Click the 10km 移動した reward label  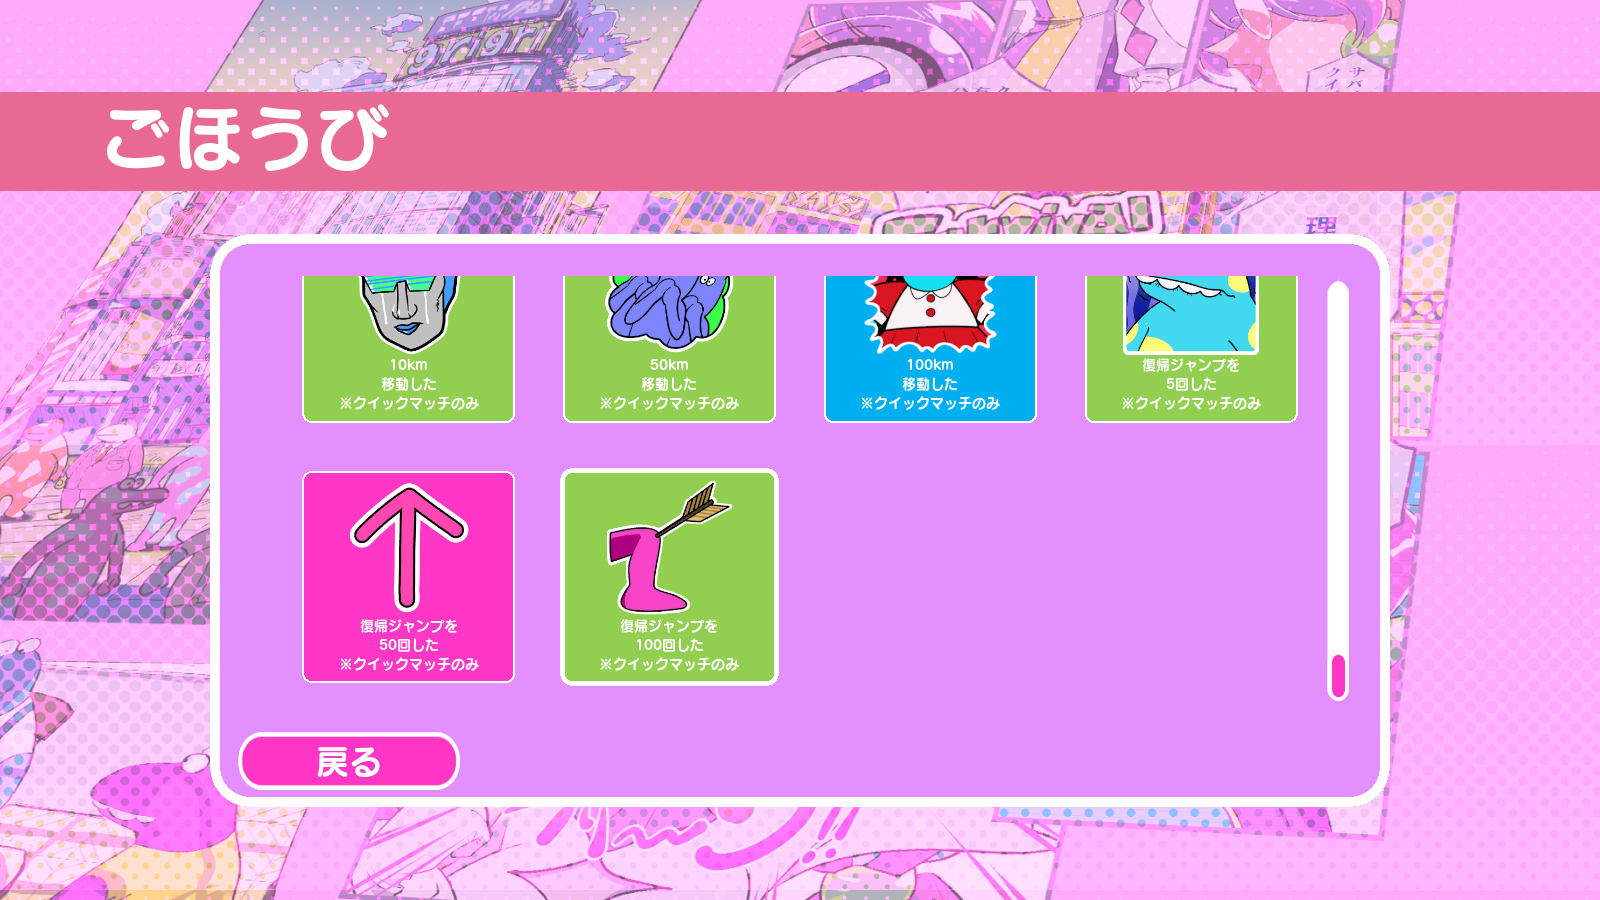408,374
